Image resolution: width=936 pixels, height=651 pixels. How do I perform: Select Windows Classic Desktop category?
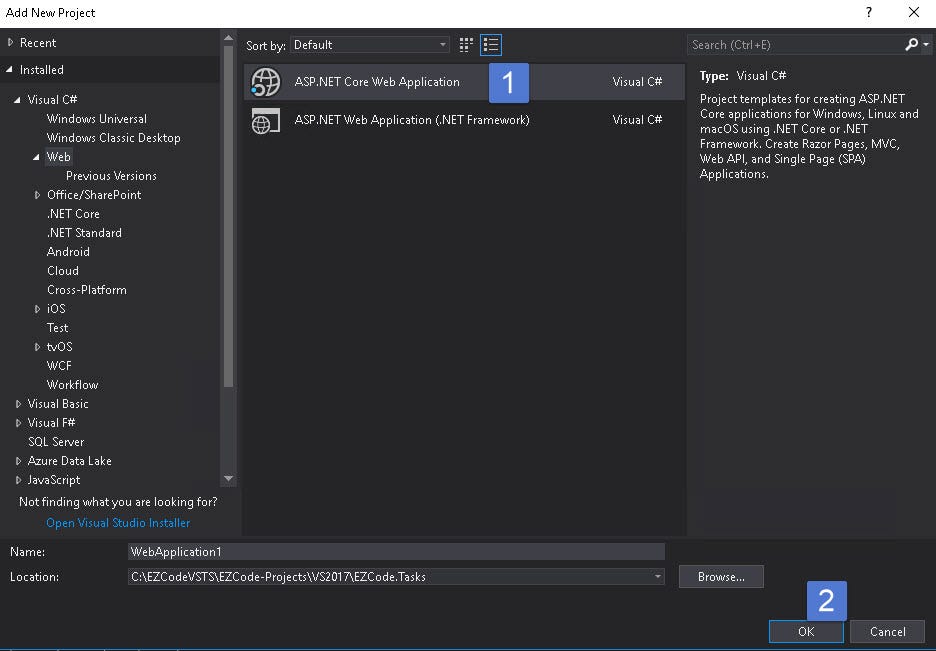[x=113, y=138]
